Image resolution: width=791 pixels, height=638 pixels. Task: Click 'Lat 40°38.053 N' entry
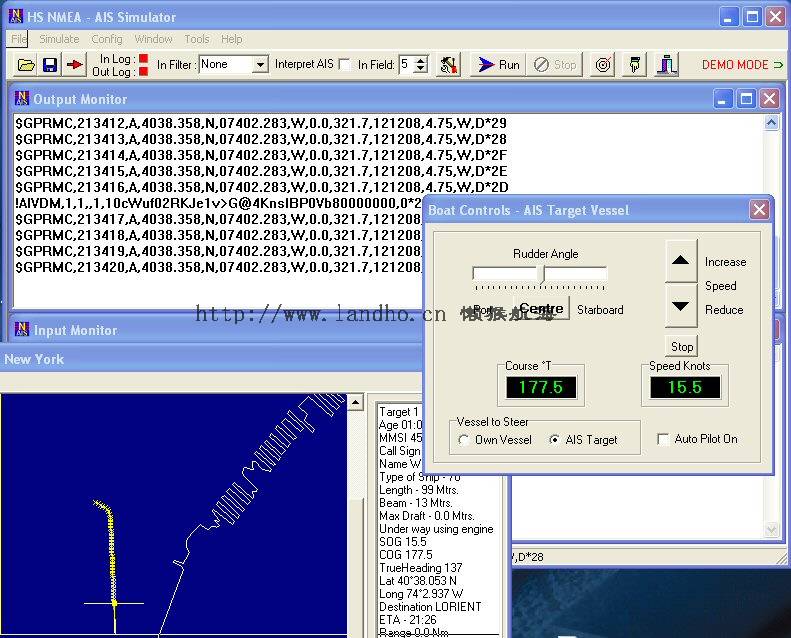(418, 581)
